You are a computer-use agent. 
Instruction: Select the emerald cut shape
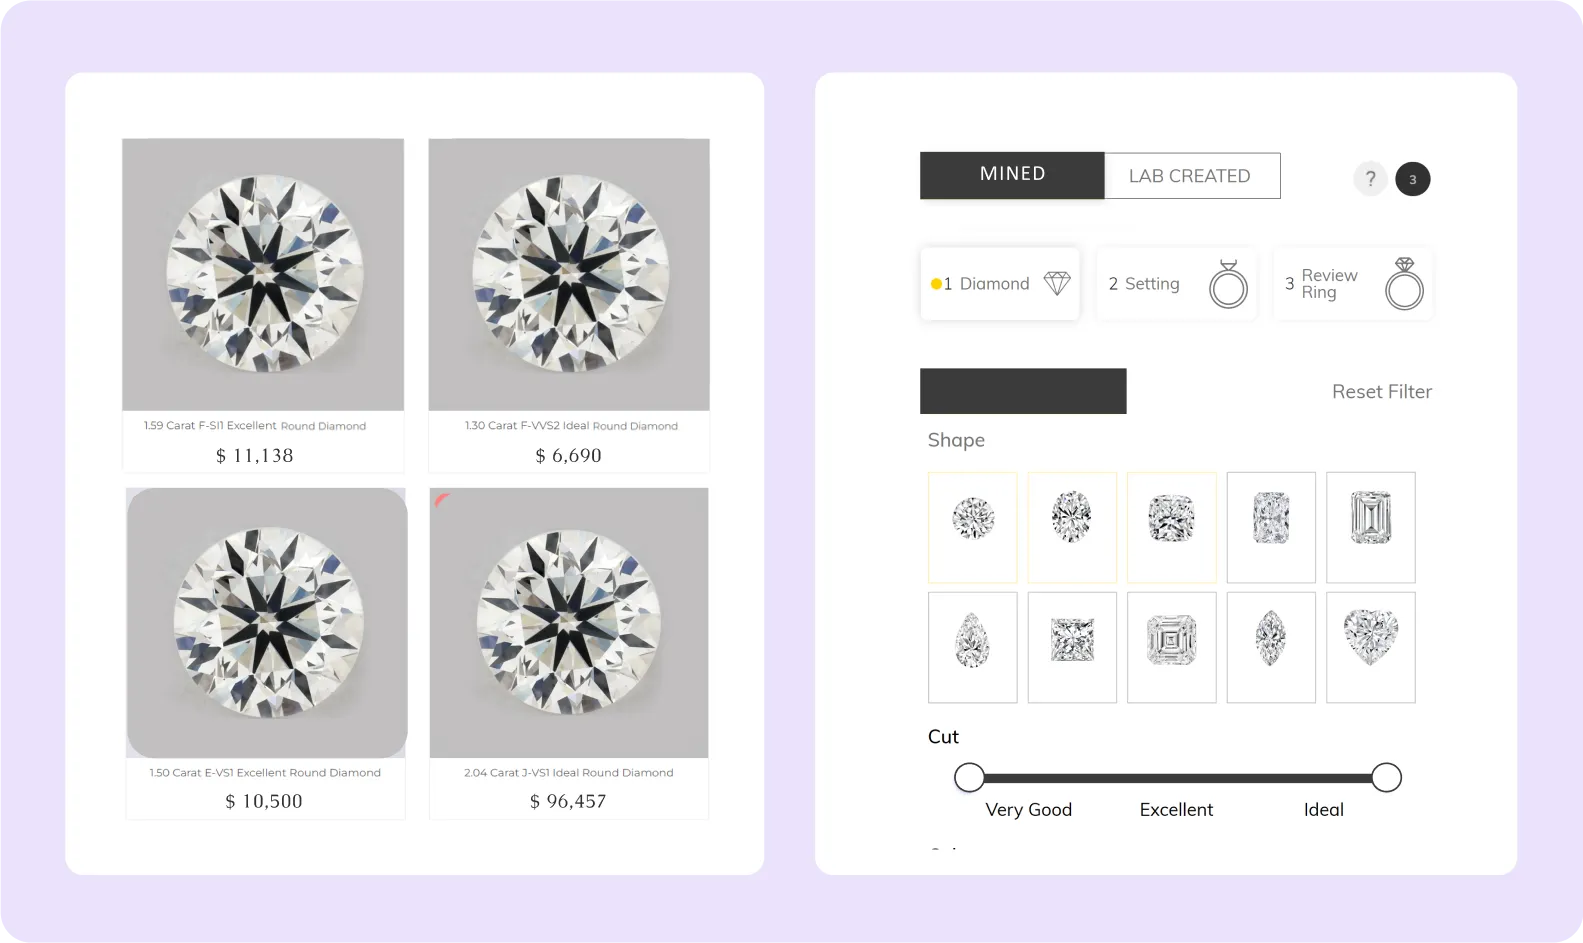click(x=1371, y=527)
